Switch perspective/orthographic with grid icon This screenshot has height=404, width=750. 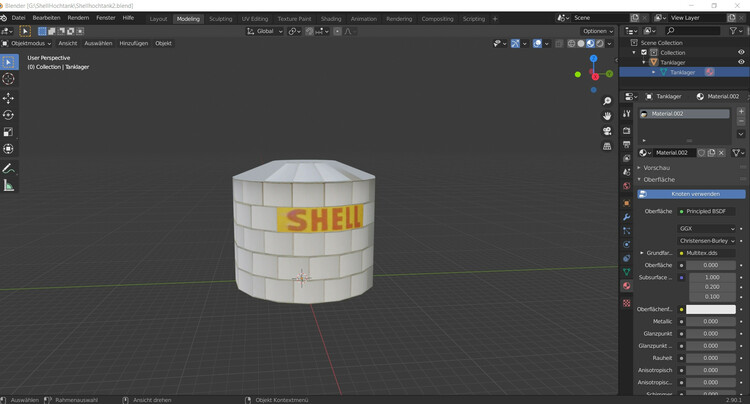click(607, 146)
